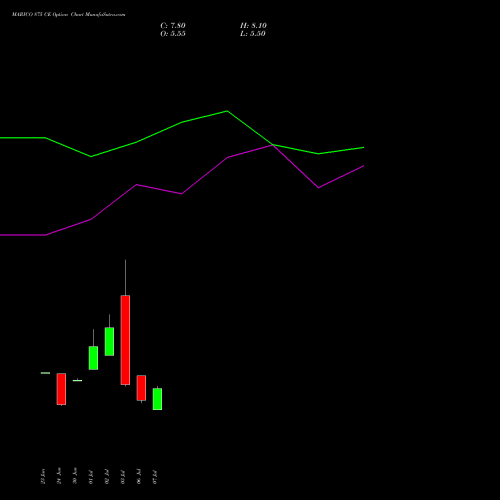Click the closing price value C: 7.80

[x=173, y=26]
